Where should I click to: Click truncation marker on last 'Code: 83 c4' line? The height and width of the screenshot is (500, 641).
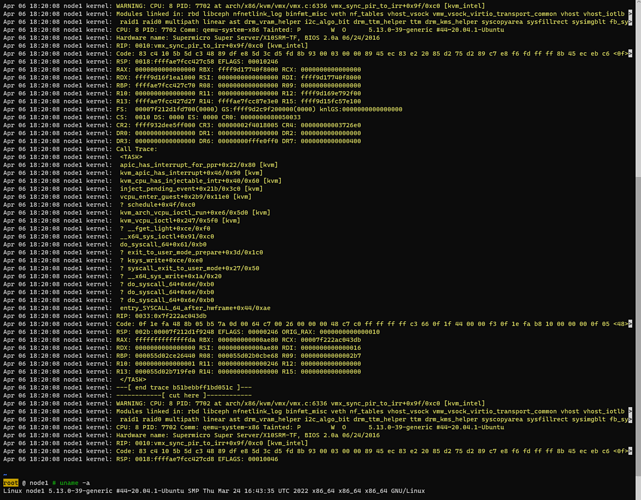pyautogui.click(x=630, y=451)
